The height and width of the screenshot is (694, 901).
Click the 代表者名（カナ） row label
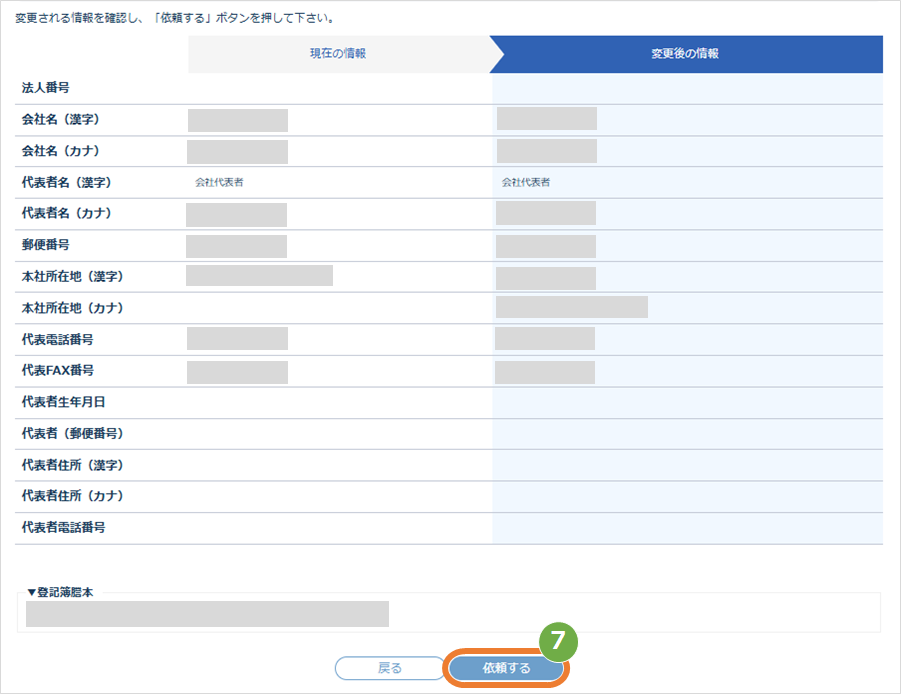pos(66,213)
